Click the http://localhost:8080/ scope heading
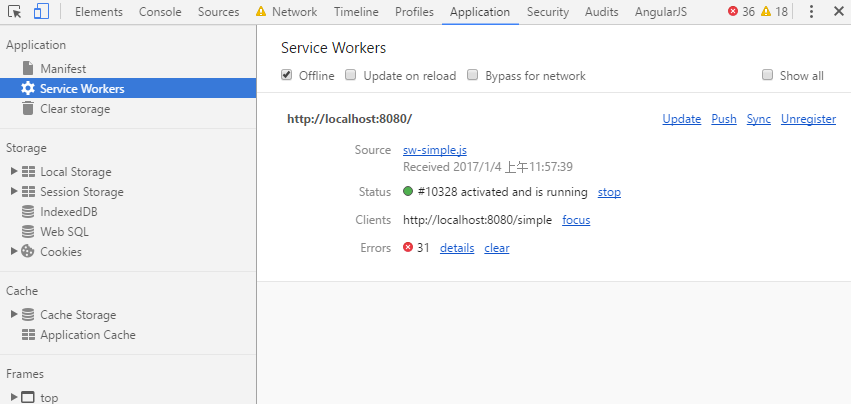 (x=350, y=119)
